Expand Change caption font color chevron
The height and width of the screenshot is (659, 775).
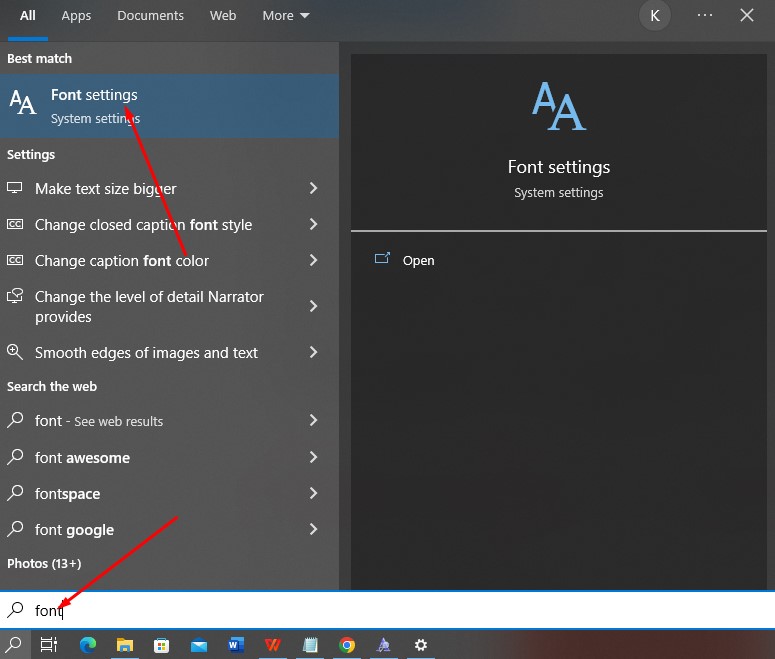(313, 260)
